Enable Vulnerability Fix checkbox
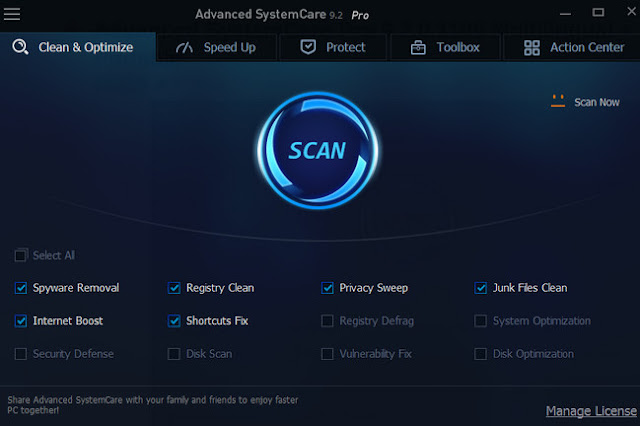The height and width of the screenshot is (426, 640). click(327, 354)
